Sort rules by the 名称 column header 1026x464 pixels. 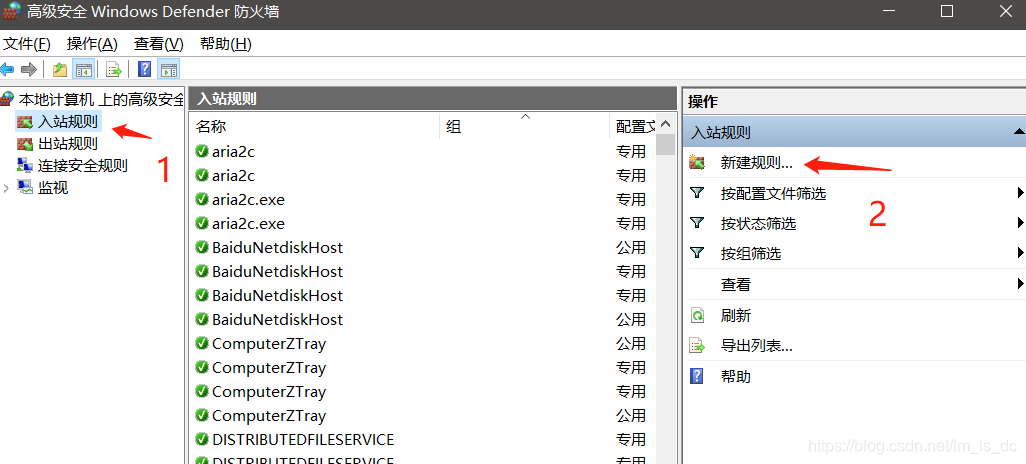click(315, 126)
